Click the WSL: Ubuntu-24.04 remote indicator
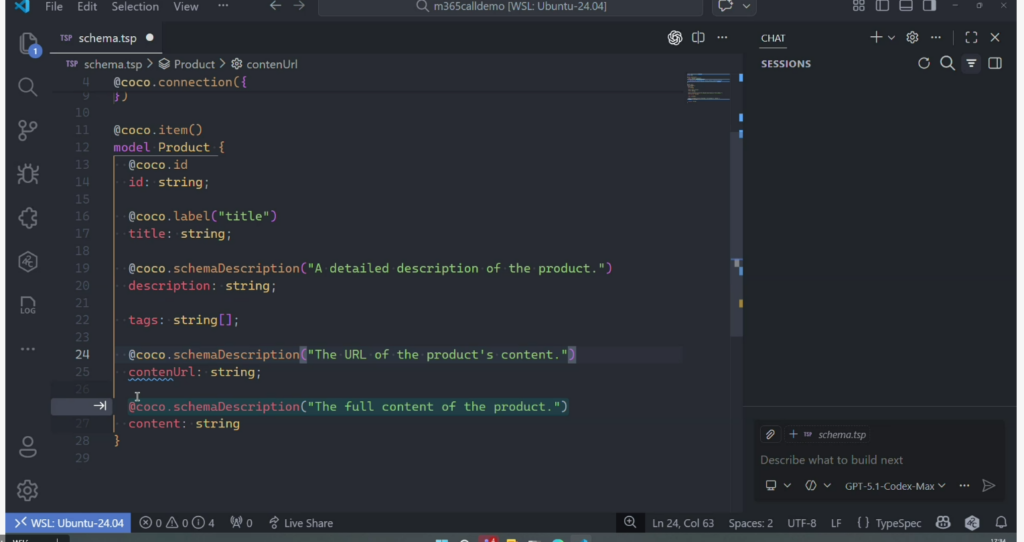 pyautogui.click(x=68, y=523)
